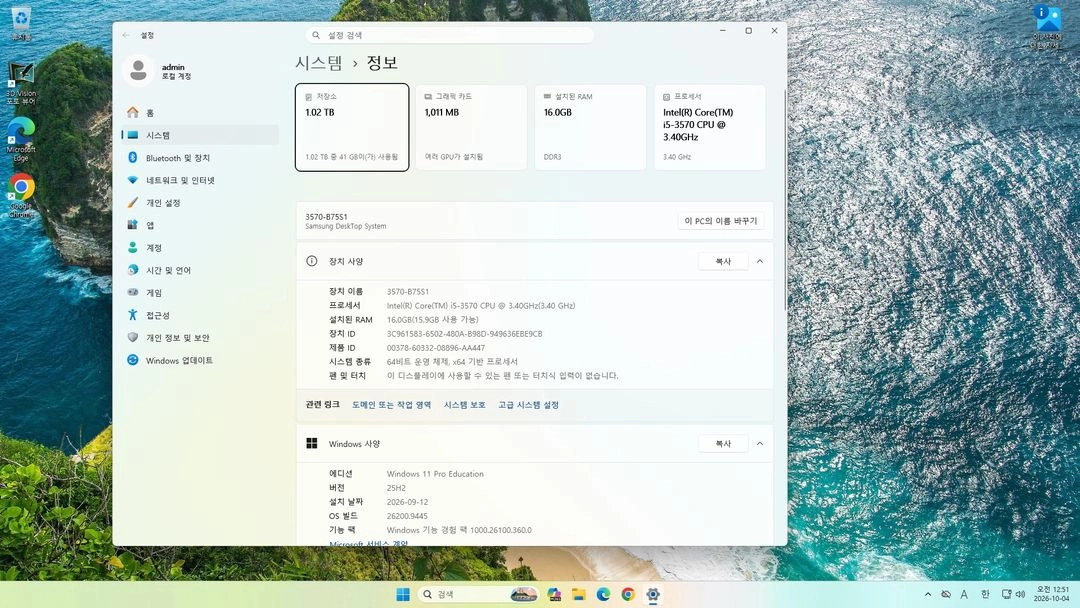The width and height of the screenshot is (1080, 608).
Task: Select the 3D Vision 포토 뷰어 desktop shortcut
Action: point(21,83)
